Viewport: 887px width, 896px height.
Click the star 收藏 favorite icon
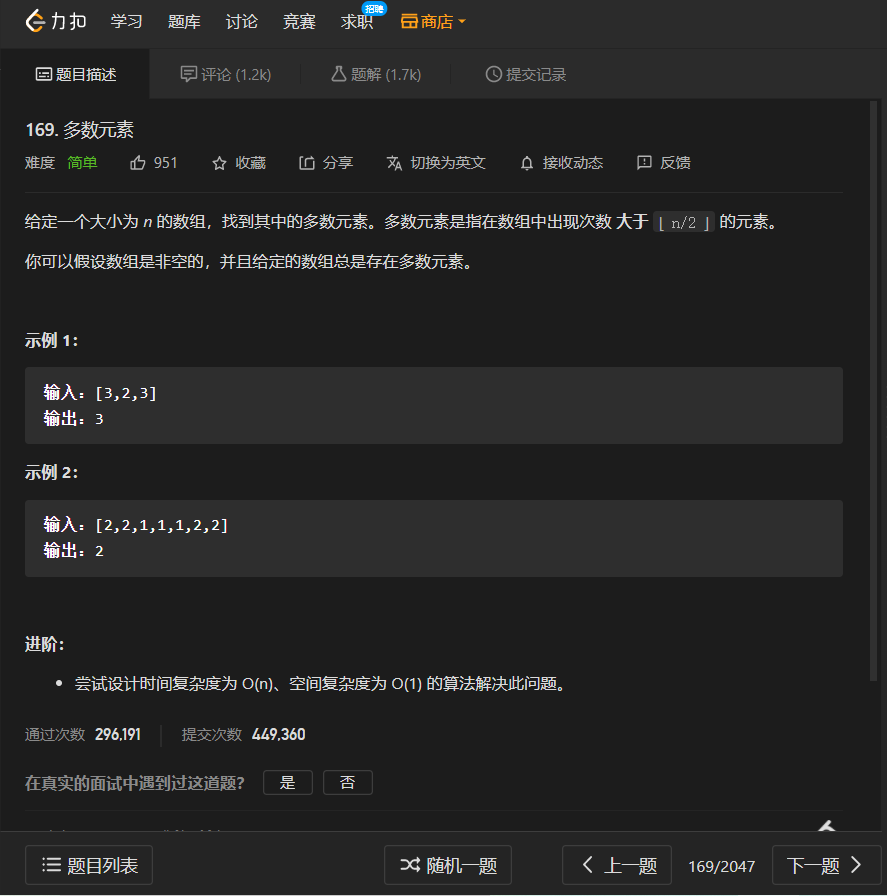(x=219, y=163)
